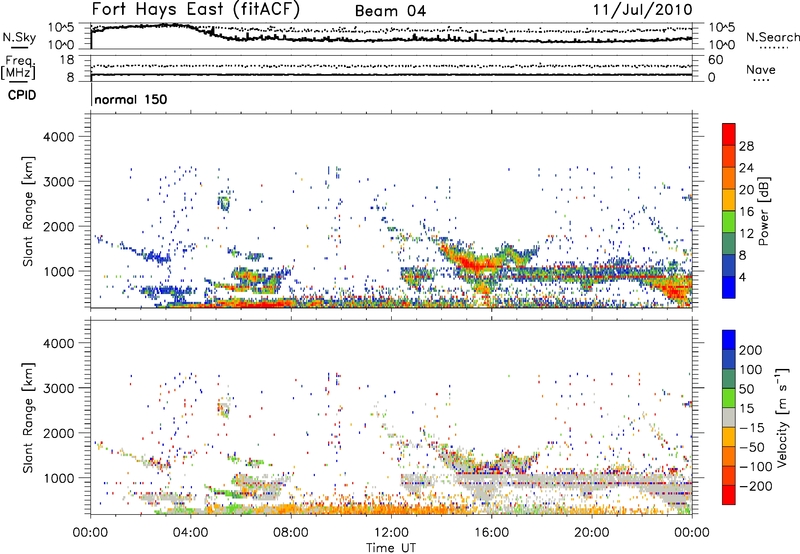Image resolution: width=800 pixels, height=554 pixels.
Task: Click the '60' Nave axis tick
Action: coord(716,60)
